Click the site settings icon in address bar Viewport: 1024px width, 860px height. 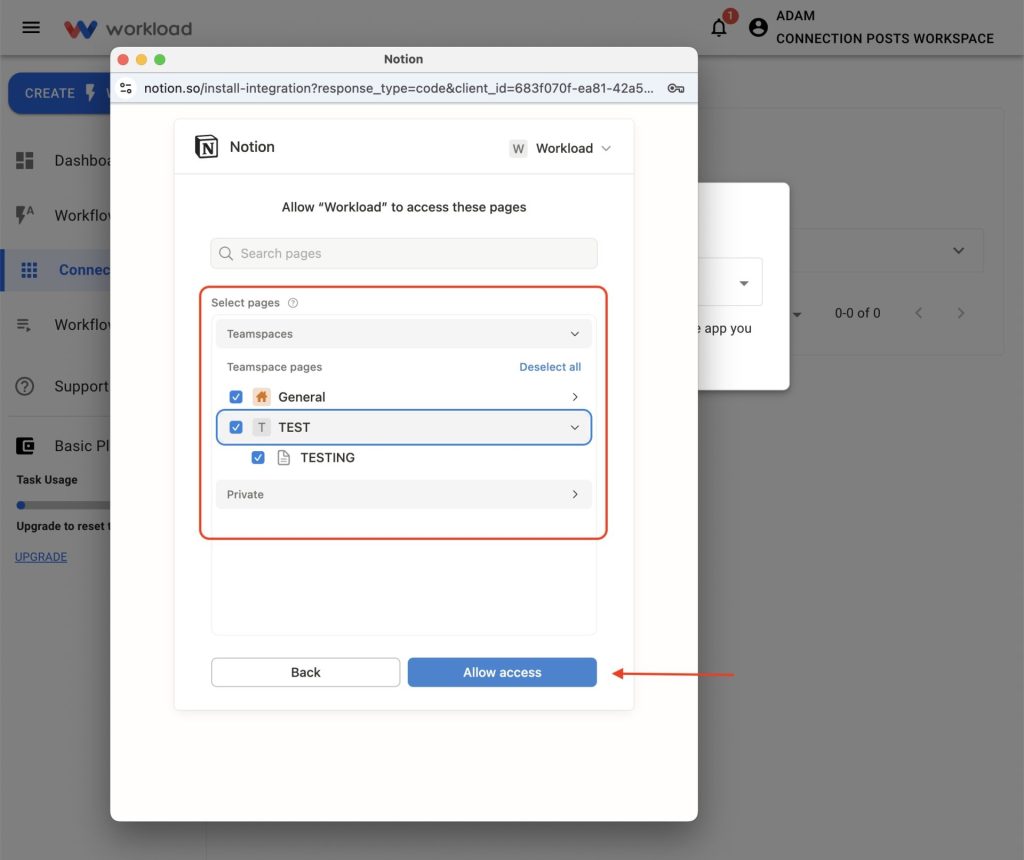[126, 88]
